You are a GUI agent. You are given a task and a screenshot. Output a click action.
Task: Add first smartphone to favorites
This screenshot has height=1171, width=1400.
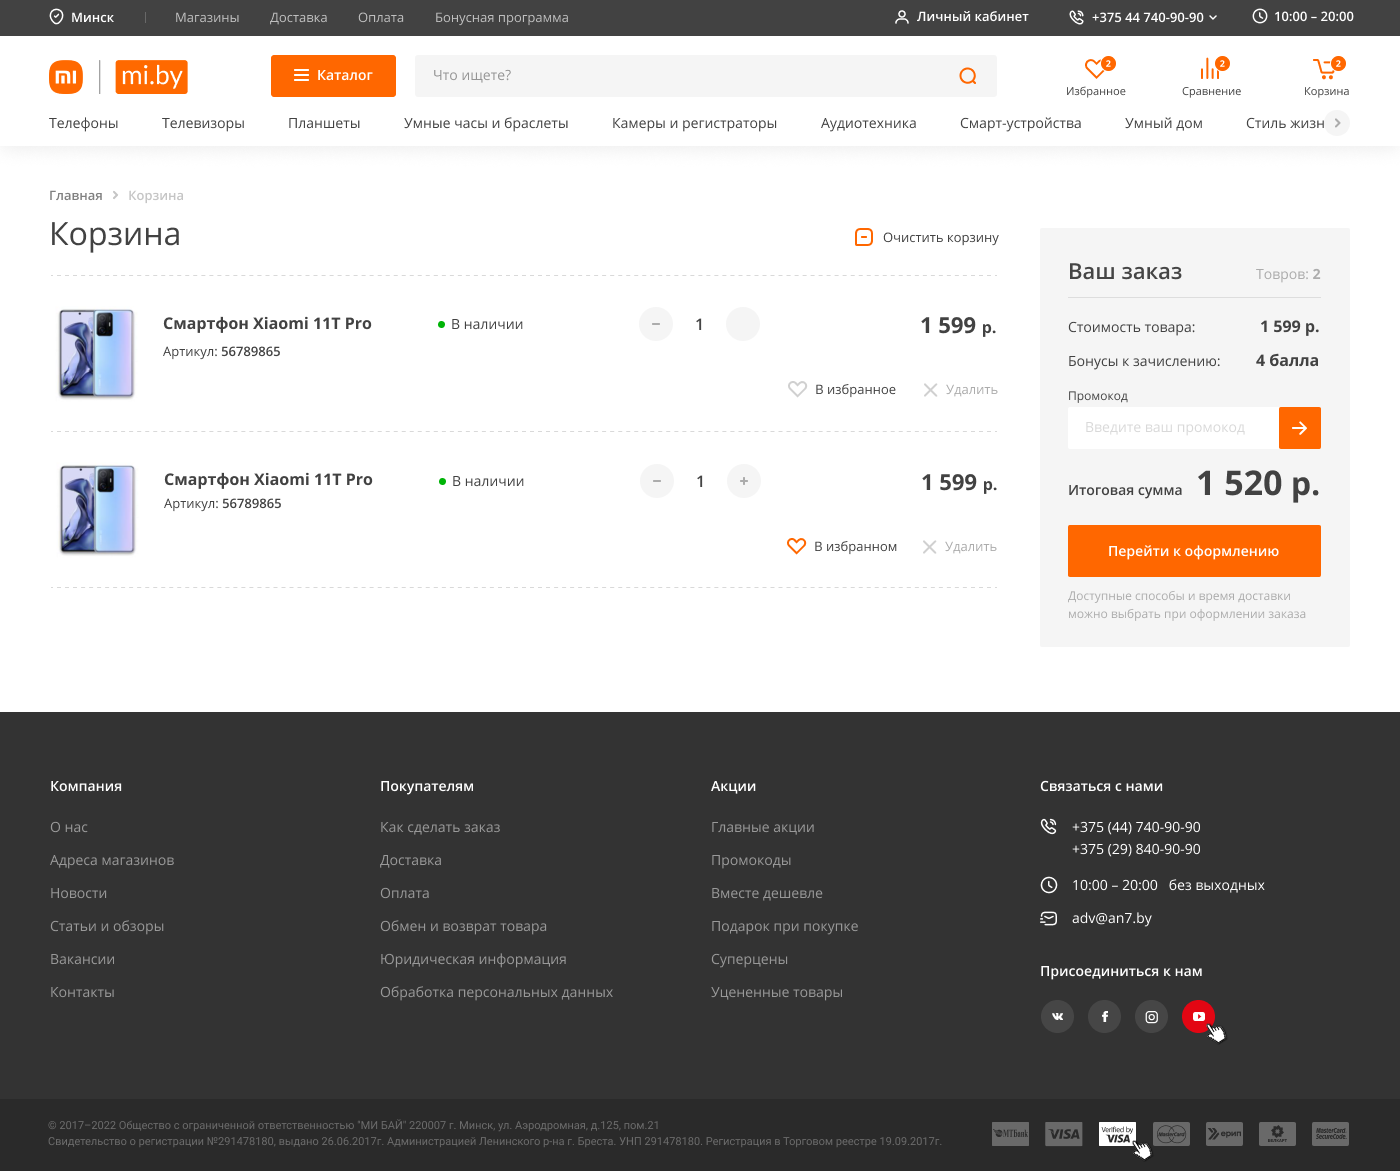tap(797, 389)
